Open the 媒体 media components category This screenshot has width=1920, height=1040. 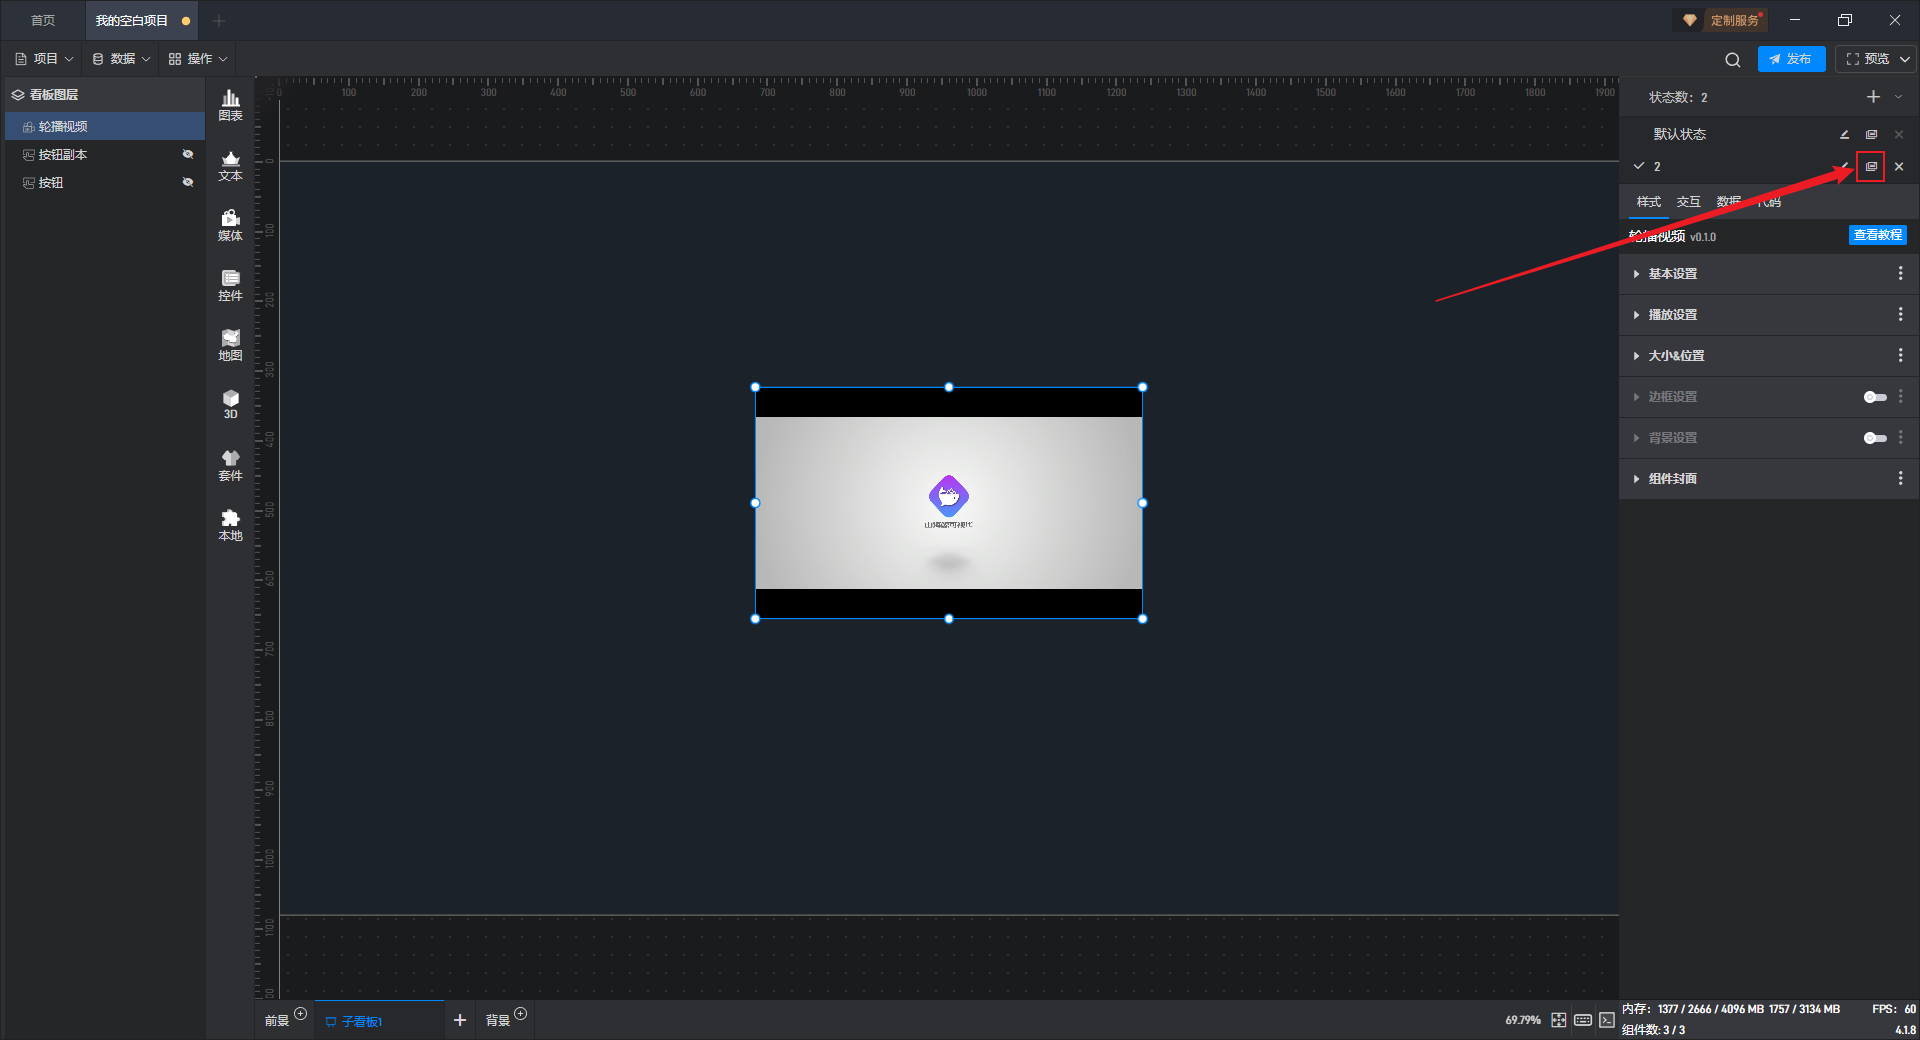click(x=230, y=225)
